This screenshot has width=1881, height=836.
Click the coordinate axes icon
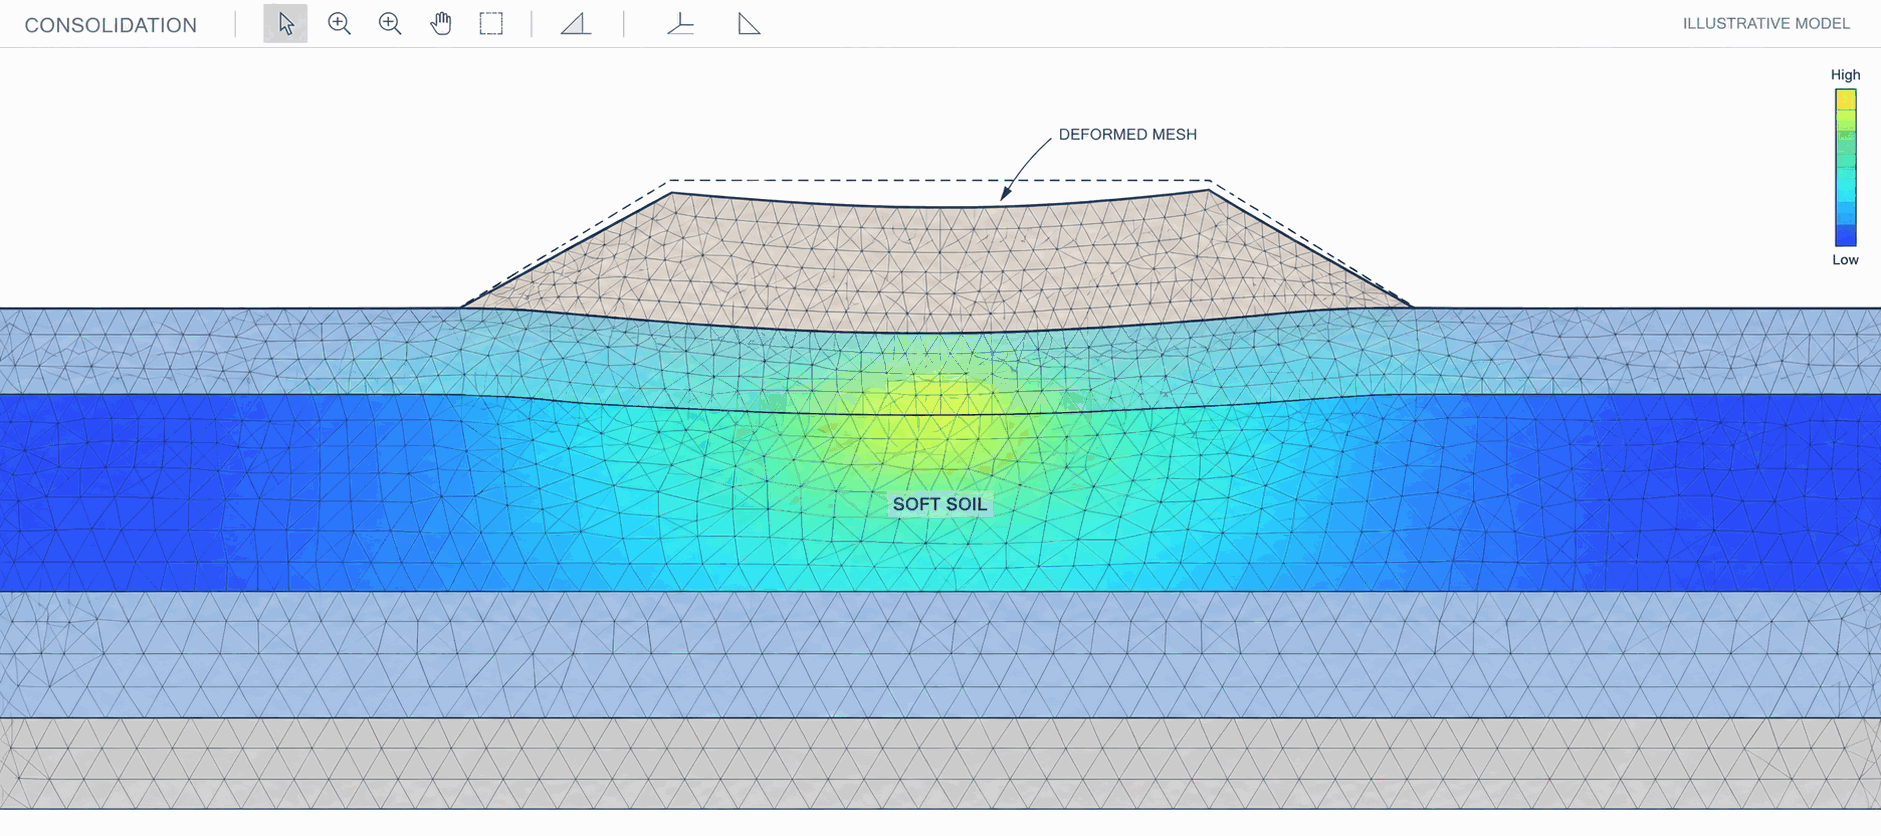pyautogui.click(x=681, y=24)
